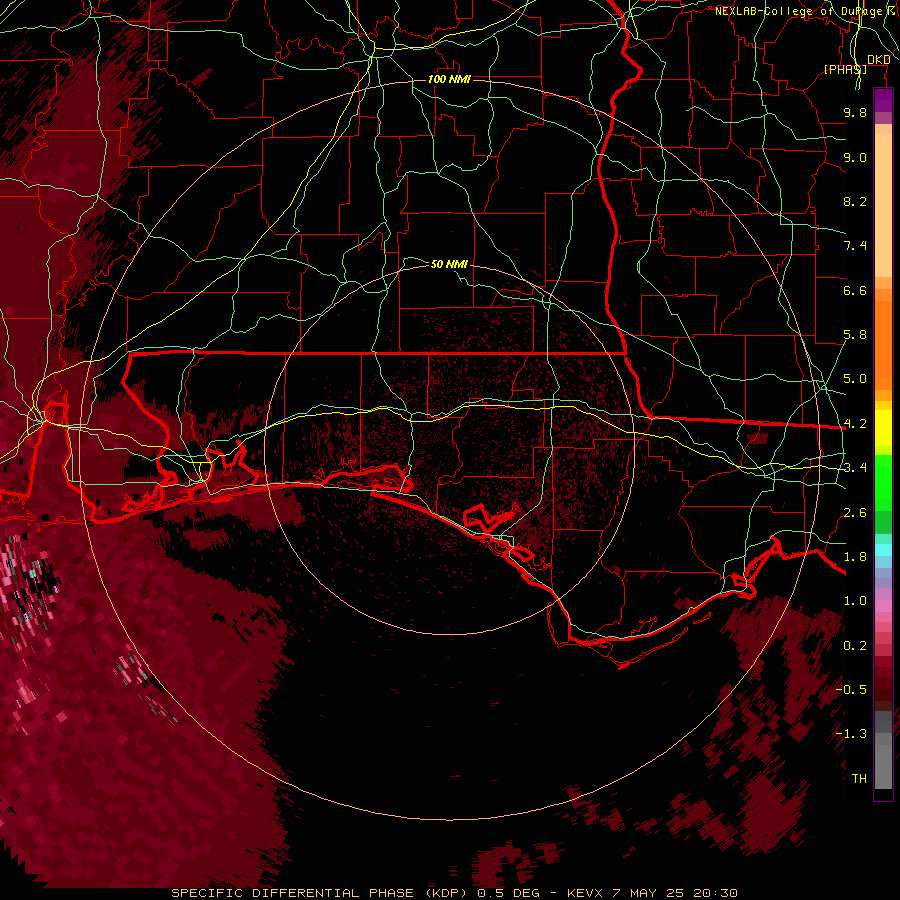Click the -1.3 scale value
The image size is (900, 900).
851,734
